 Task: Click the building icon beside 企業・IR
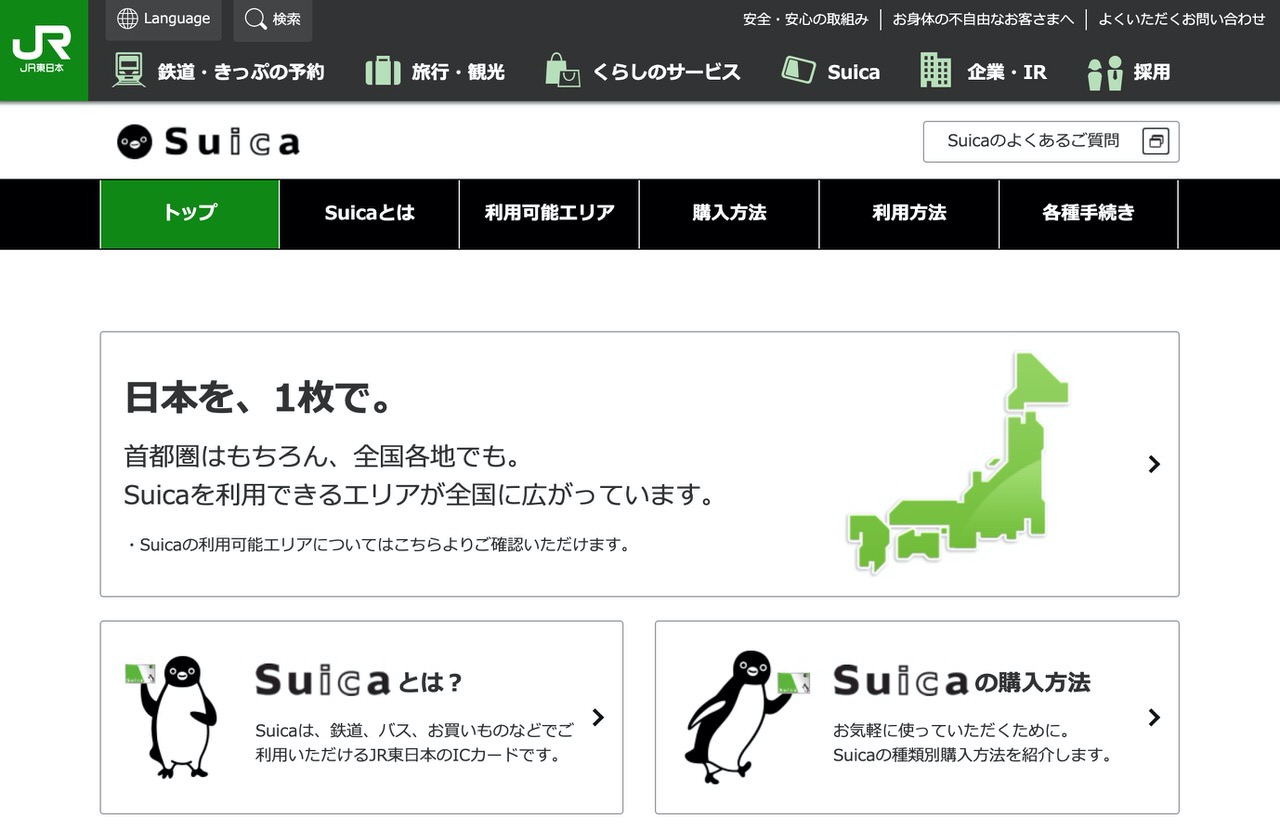click(x=936, y=70)
